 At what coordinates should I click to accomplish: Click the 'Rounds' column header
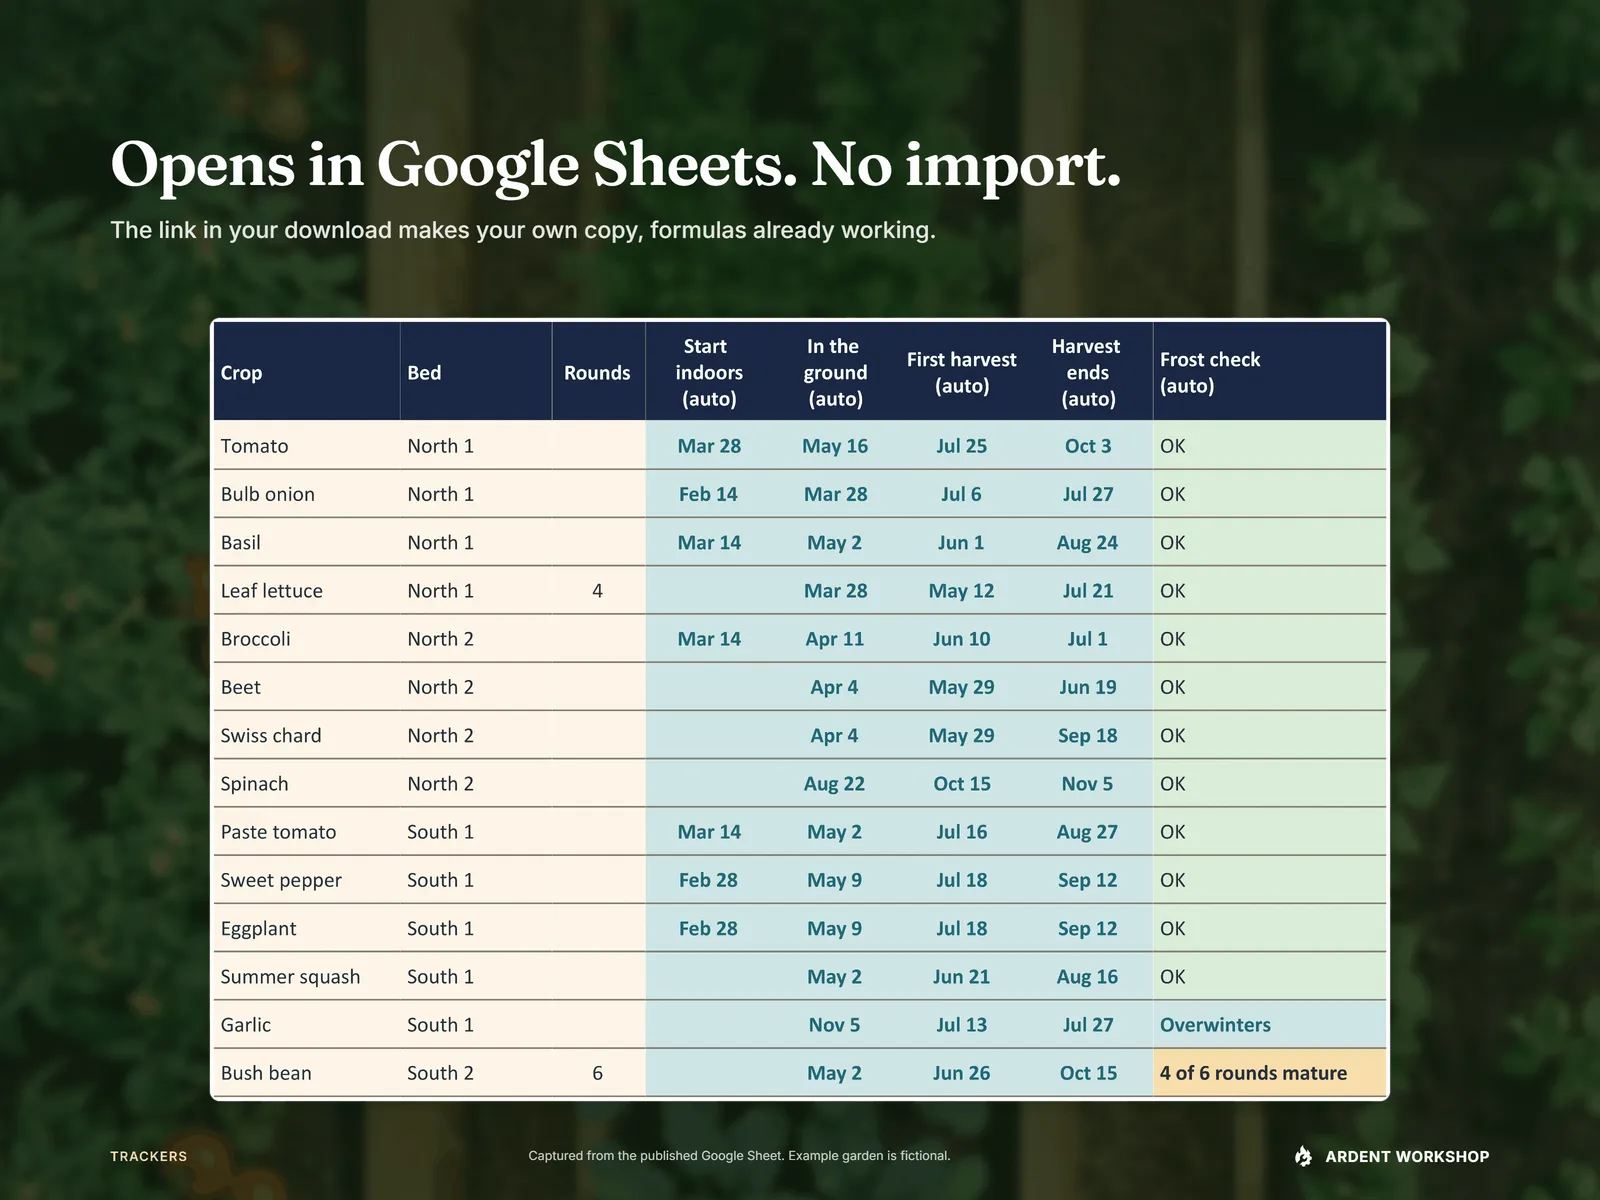pyautogui.click(x=597, y=373)
